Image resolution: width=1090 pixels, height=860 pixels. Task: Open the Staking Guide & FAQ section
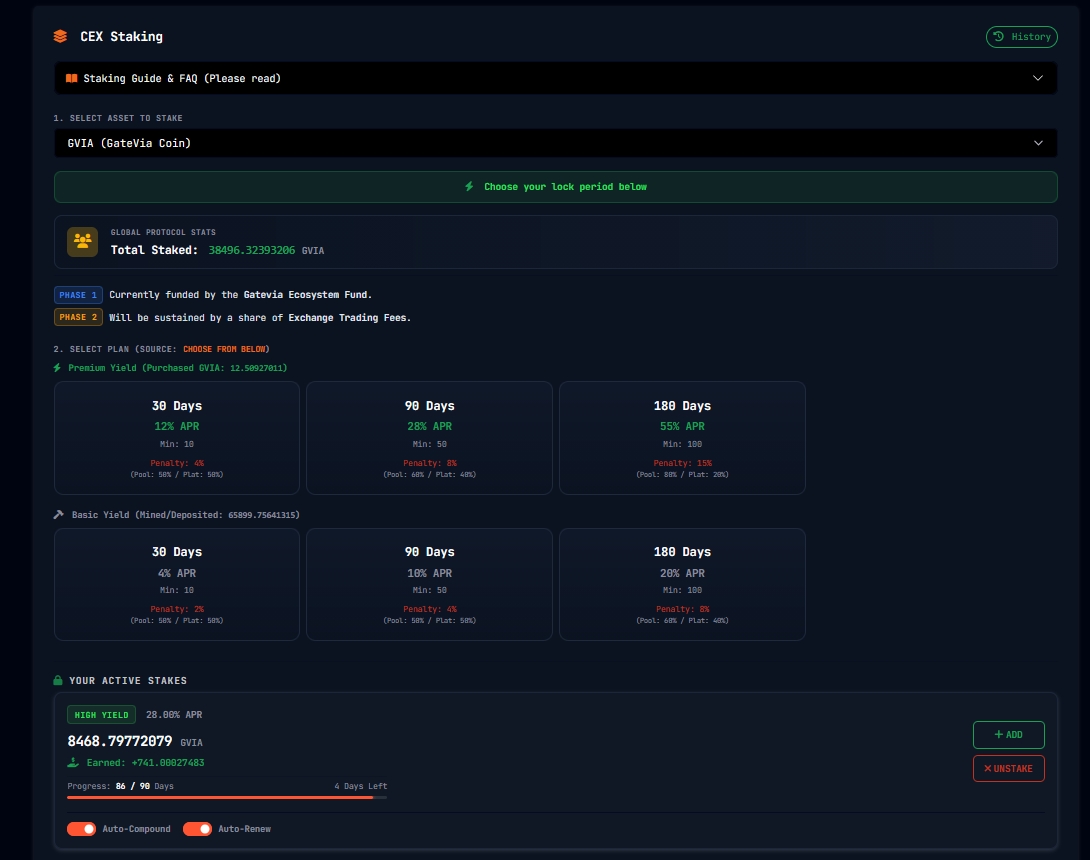point(555,78)
